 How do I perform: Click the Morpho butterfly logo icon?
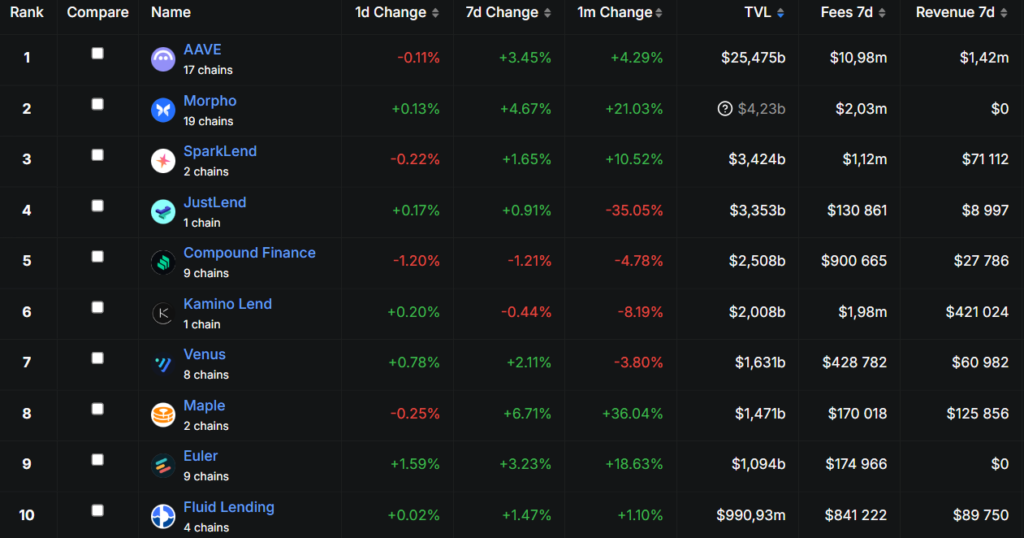coord(163,110)
